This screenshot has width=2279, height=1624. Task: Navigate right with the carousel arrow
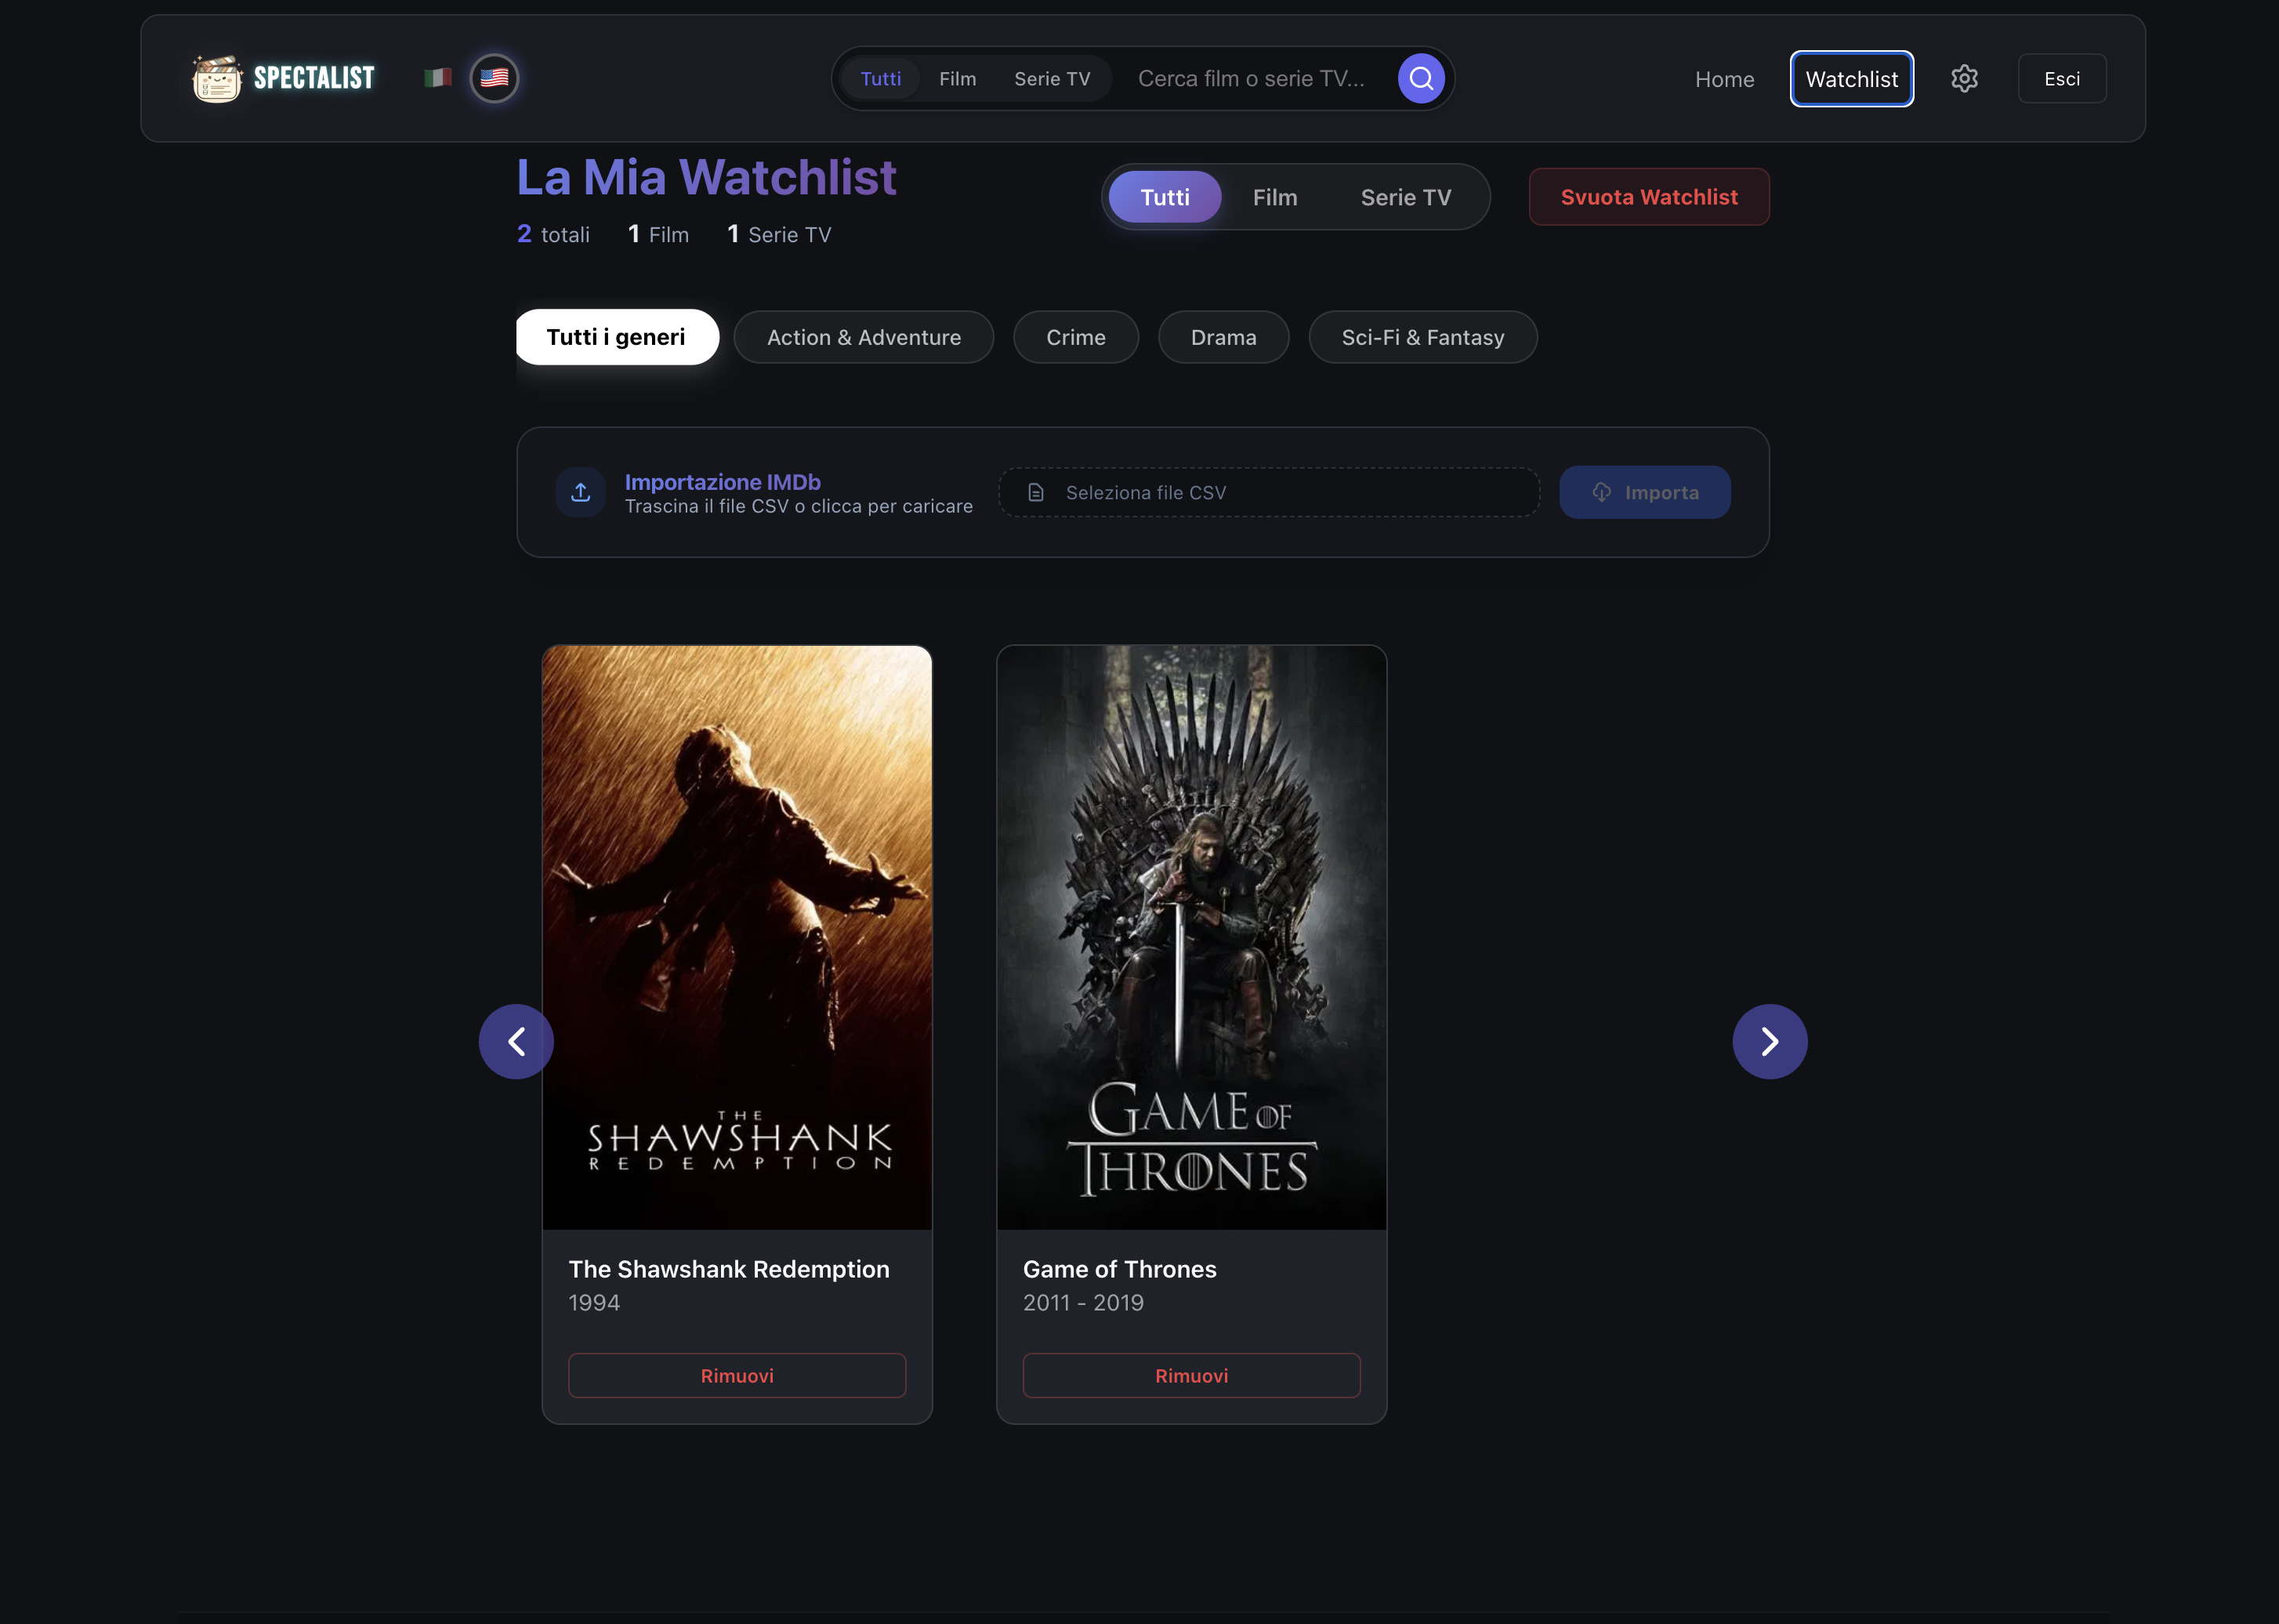pyautogui.click(x=1769, y=1041)
